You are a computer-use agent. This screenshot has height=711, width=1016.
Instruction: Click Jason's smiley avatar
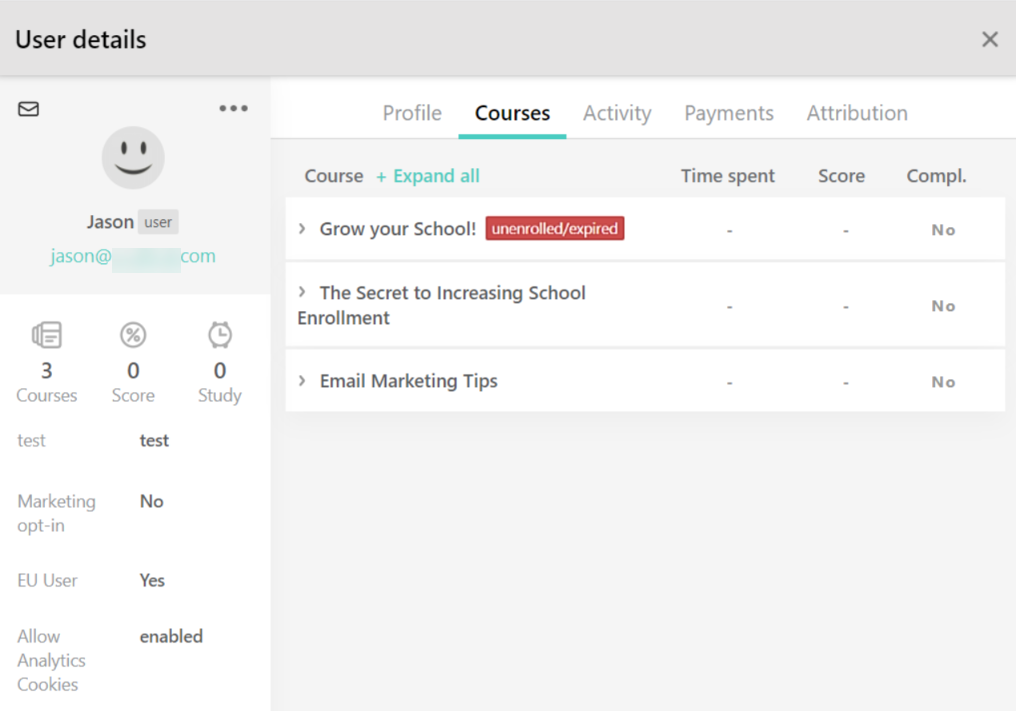point(133,157)
